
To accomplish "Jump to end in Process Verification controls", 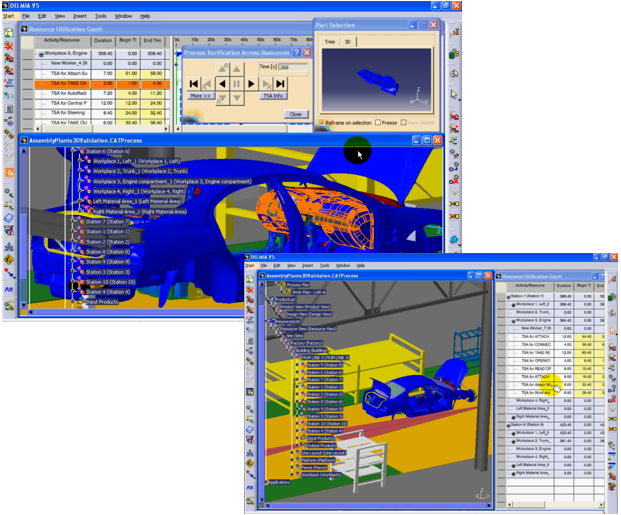I will [x=280, y=84].
